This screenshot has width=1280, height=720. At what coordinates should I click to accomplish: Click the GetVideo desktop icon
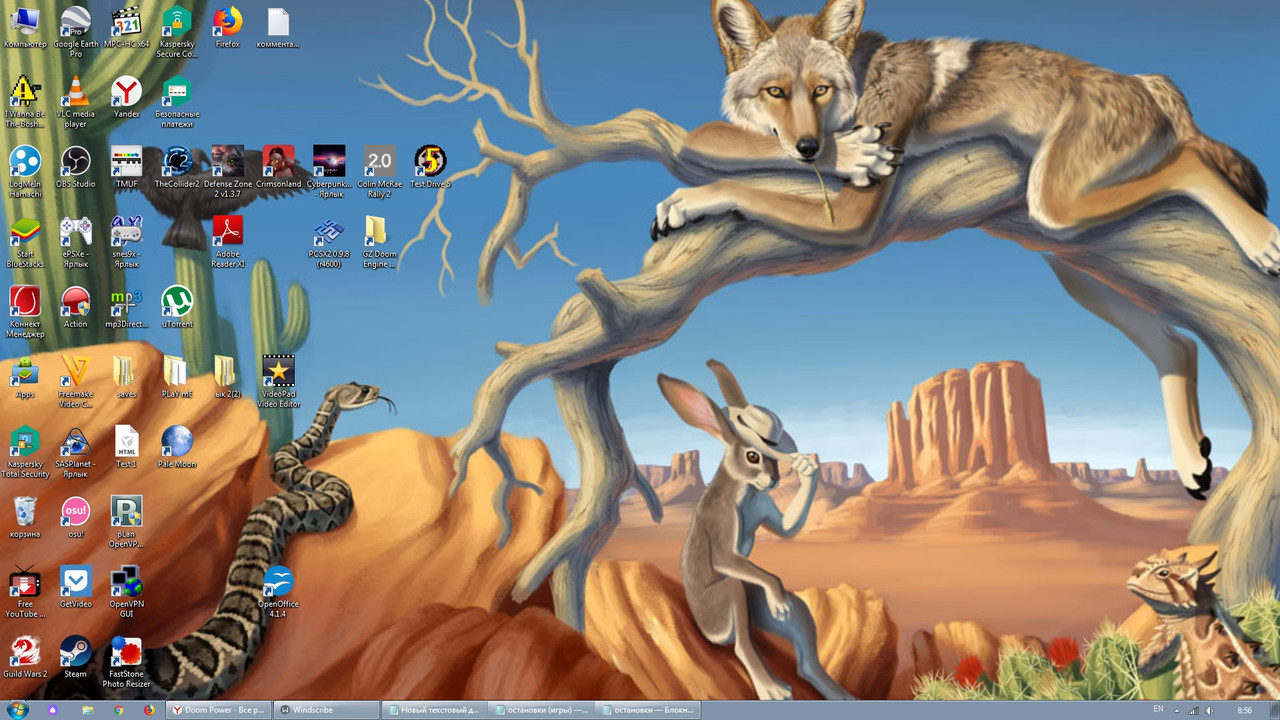[76, 587]
